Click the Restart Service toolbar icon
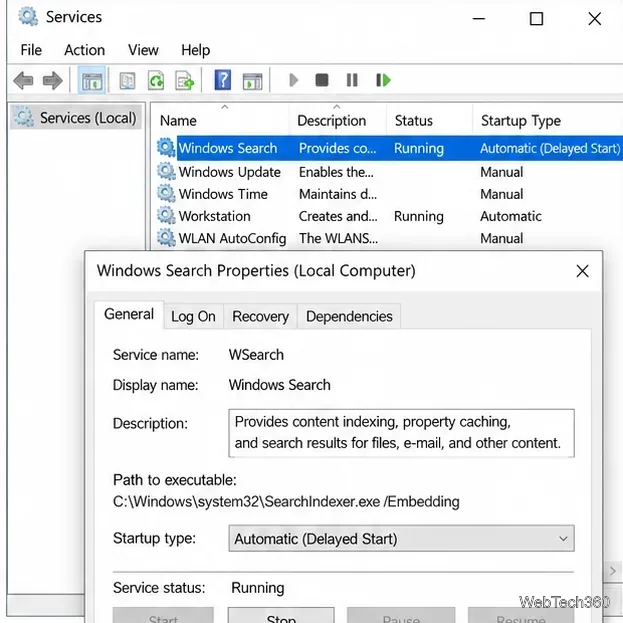The height and width of the screenshot is (623, 623). pyautogui.click(x=383, y=80)
